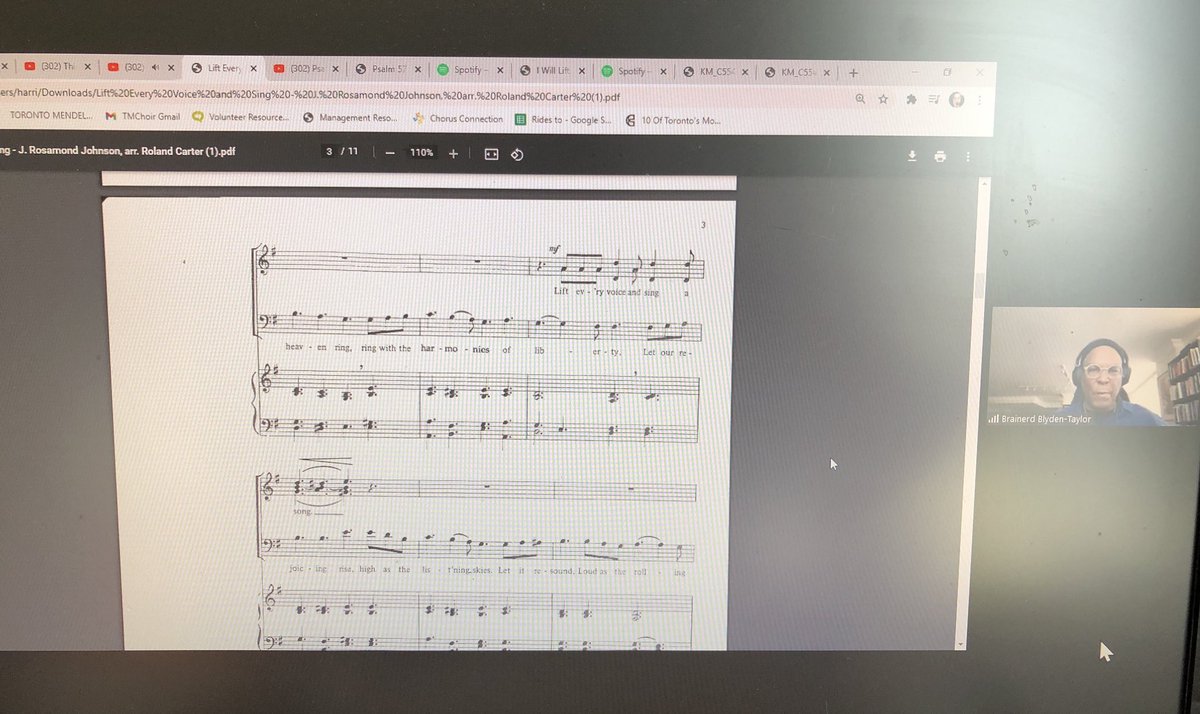This screenshot has width=1200, height=714.
Task: Close the I Will Lift tab
Action: (582, 70)
